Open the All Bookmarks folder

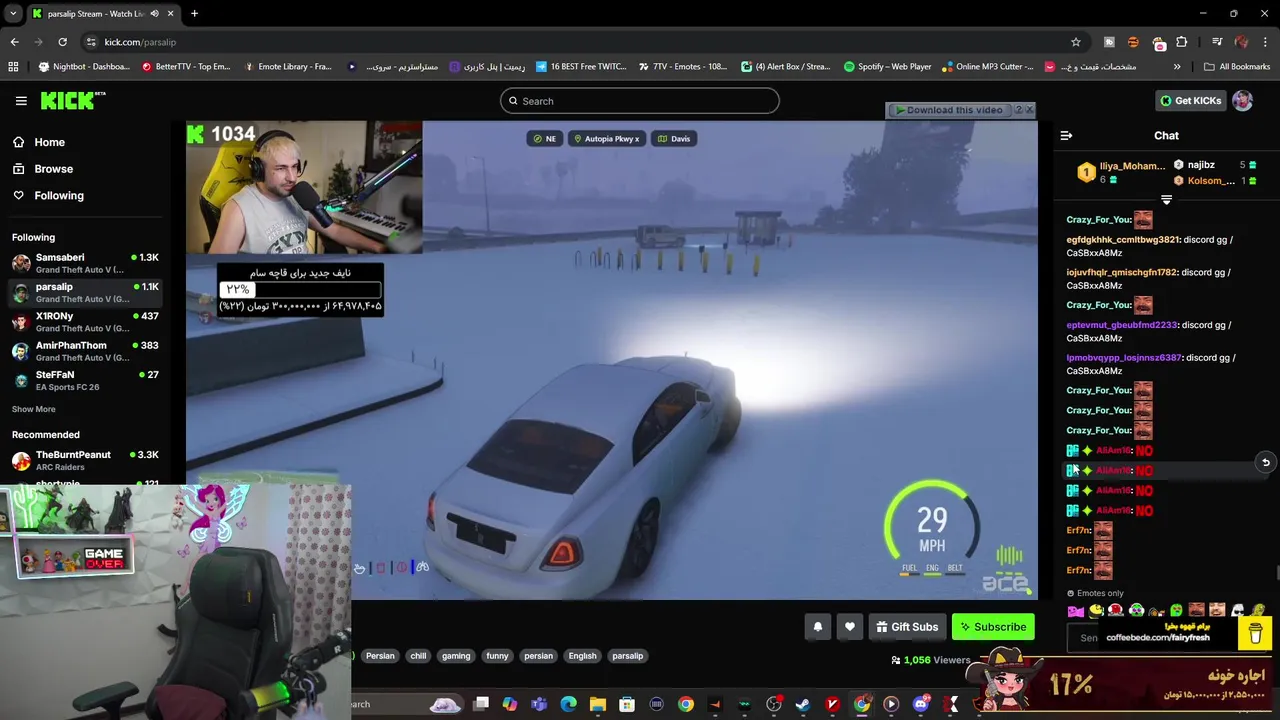1237,67
